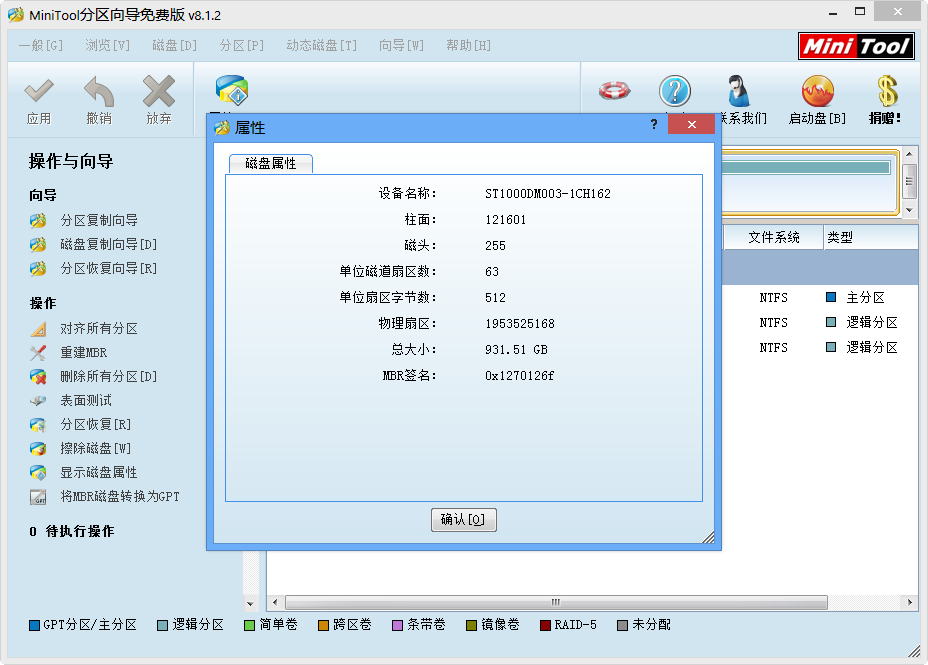The image size is (928, 665).
Task: Click the Contact Us (联系我们) person icon
Action: click(738, 91)
